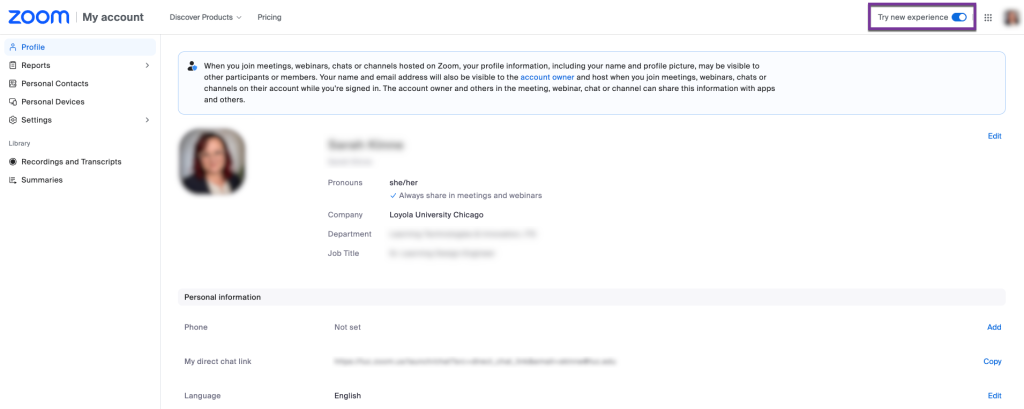Add a phone number
This screenshot has width=1024, height=409.
point(994,327)
